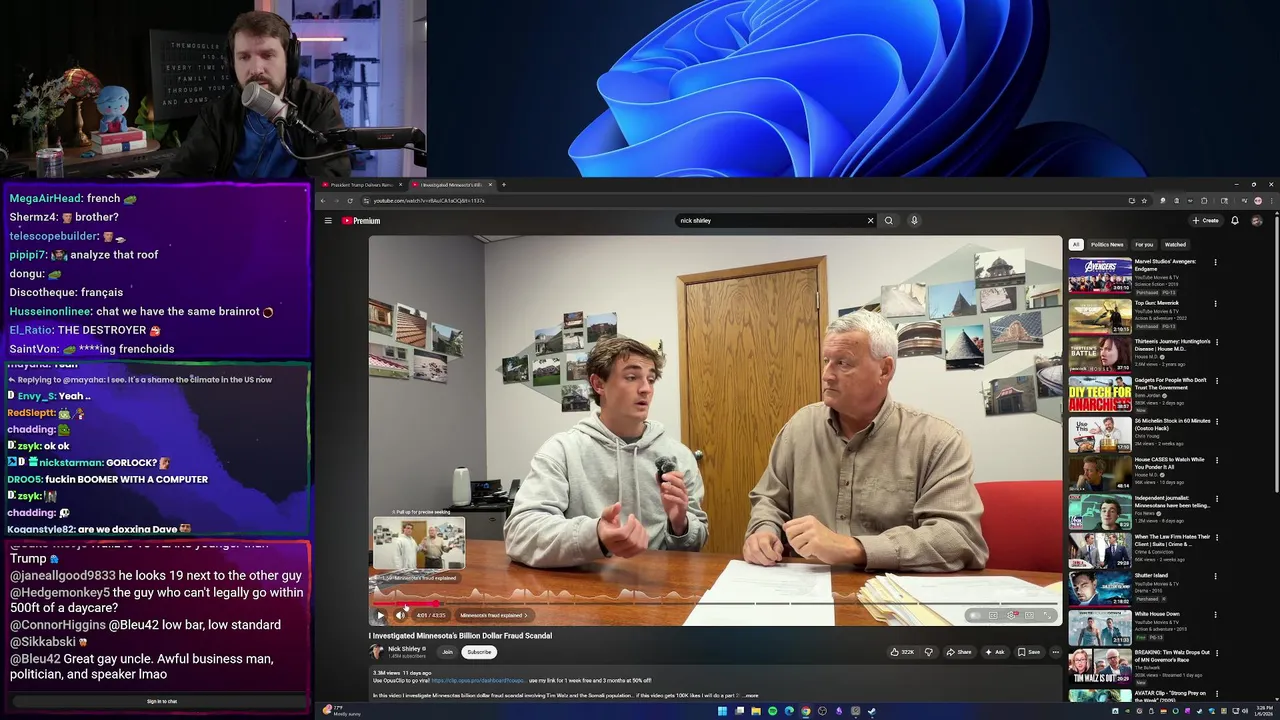
Task: Open more options for the Top Gun: Maverick card
Action: 1216,303
